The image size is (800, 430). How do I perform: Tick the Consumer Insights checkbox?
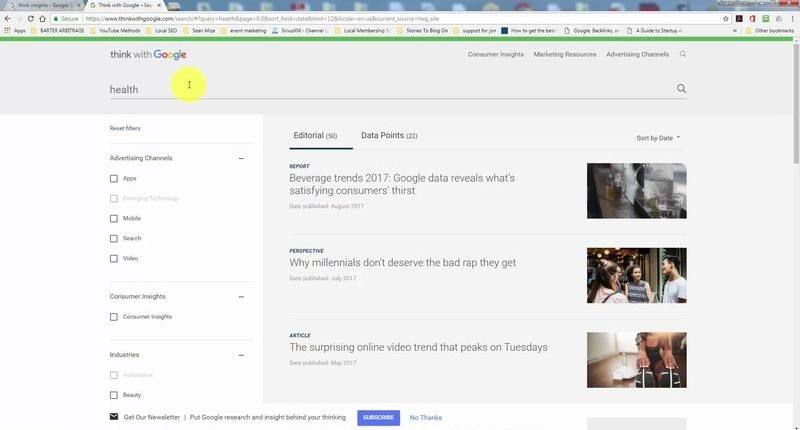(114, 317)
